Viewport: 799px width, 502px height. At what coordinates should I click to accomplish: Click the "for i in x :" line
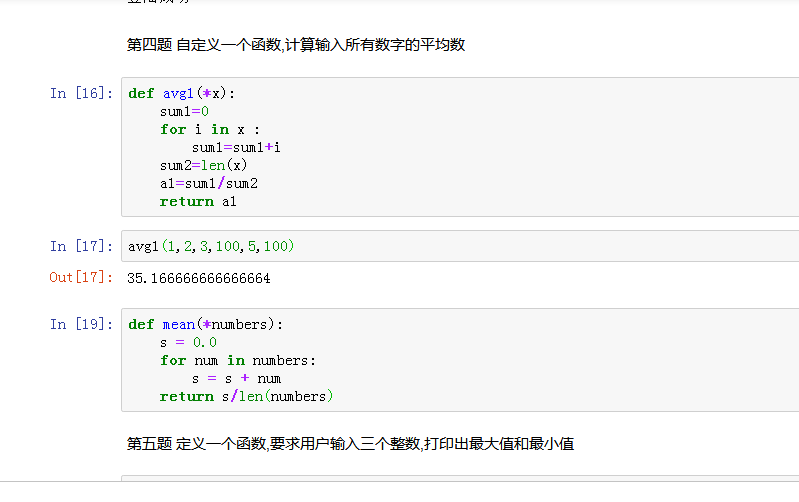point(210,129)
